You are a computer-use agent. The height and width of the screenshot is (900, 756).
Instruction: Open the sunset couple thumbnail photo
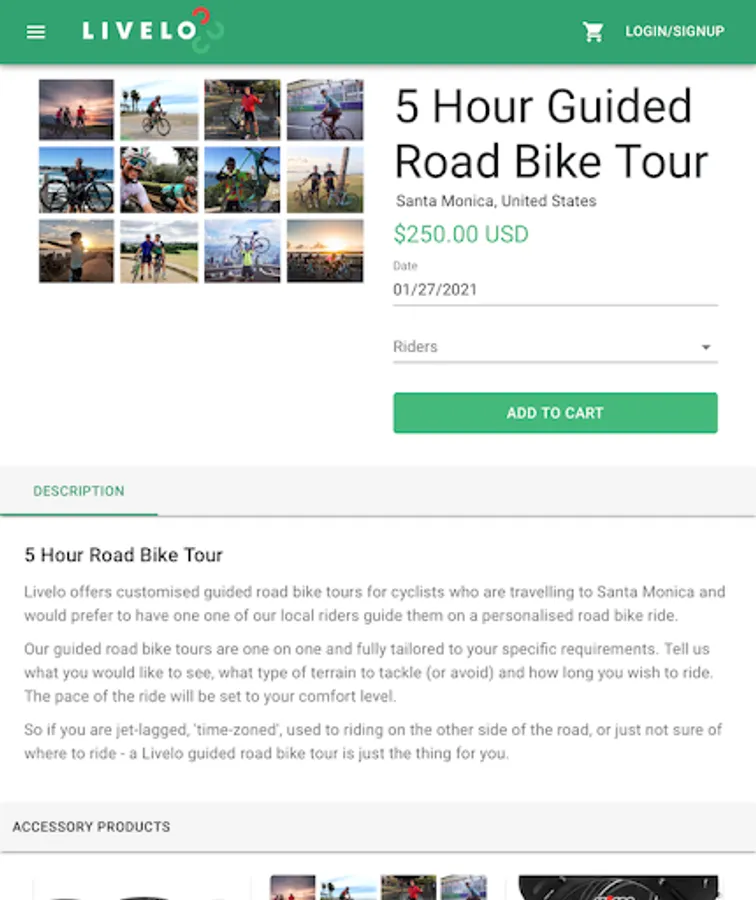click(76, 110)
